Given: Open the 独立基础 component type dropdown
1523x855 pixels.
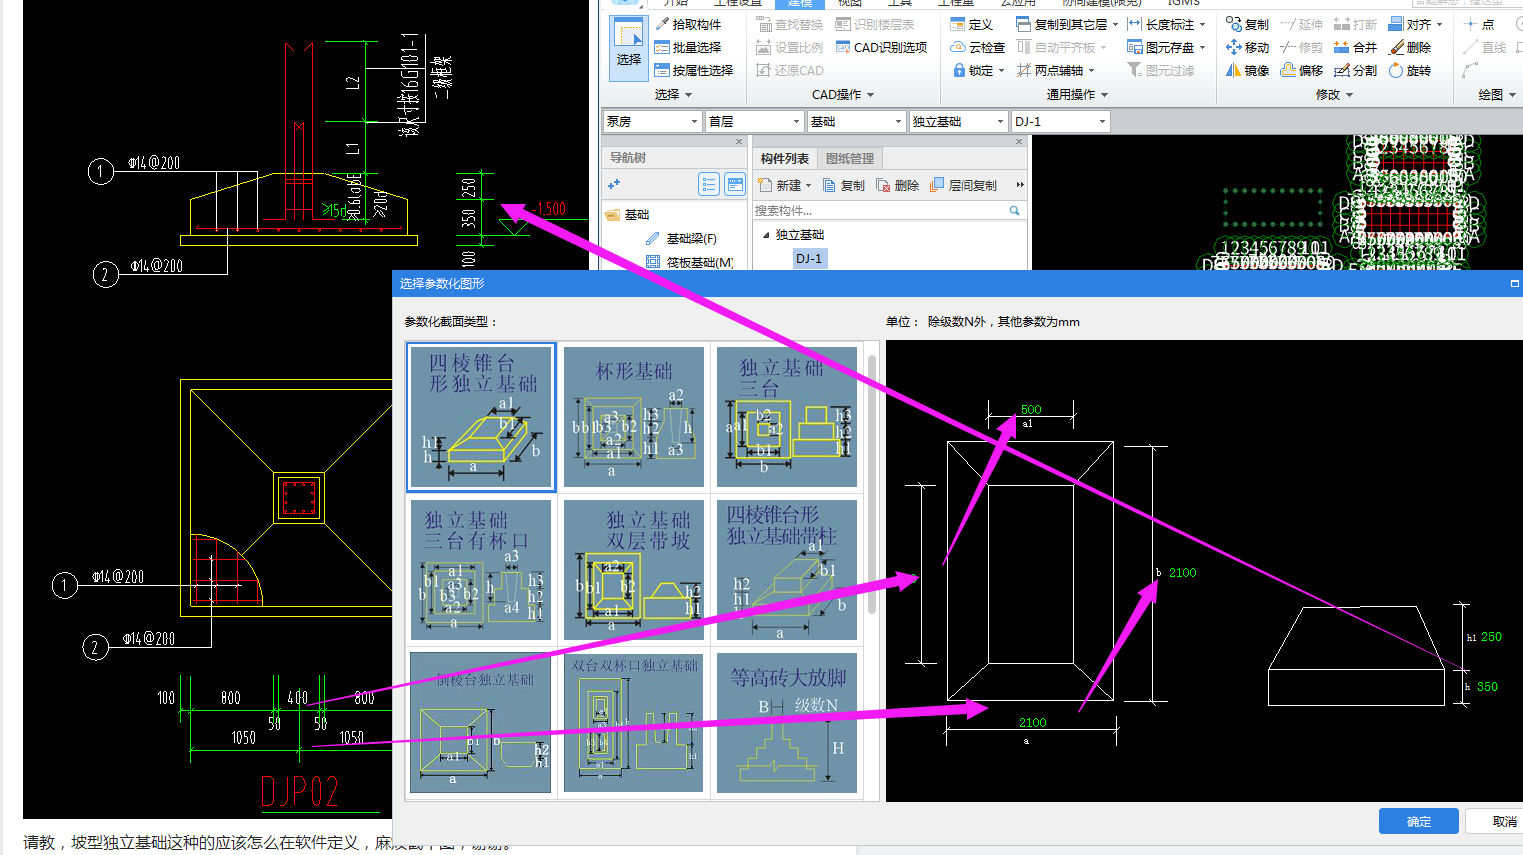Looking at the screenshot, I should (x=1000, y=121).
